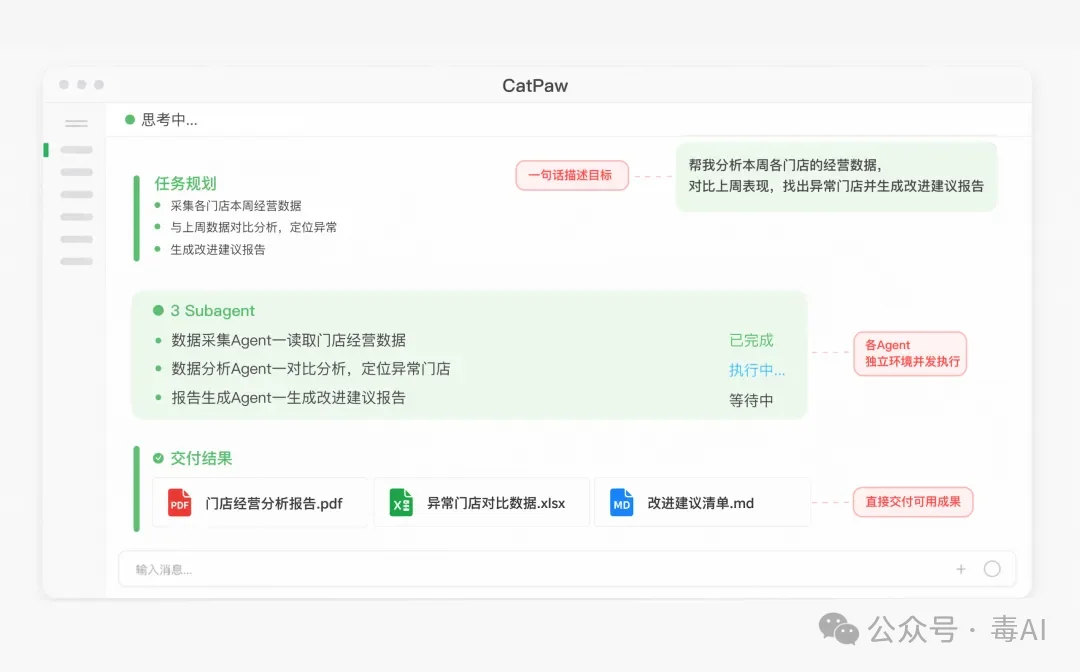Open 异常门店对比数据.xlsx file card
Image resolution: width=1080 pixels, height=672 pixels.
481,503
